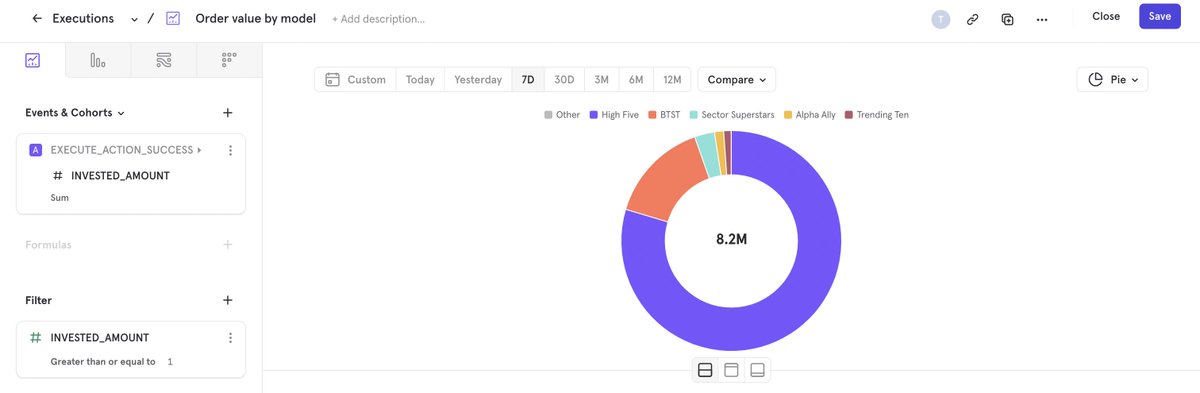
Task: Open the Compare dropdown
Action: click(x=736, y=79)
